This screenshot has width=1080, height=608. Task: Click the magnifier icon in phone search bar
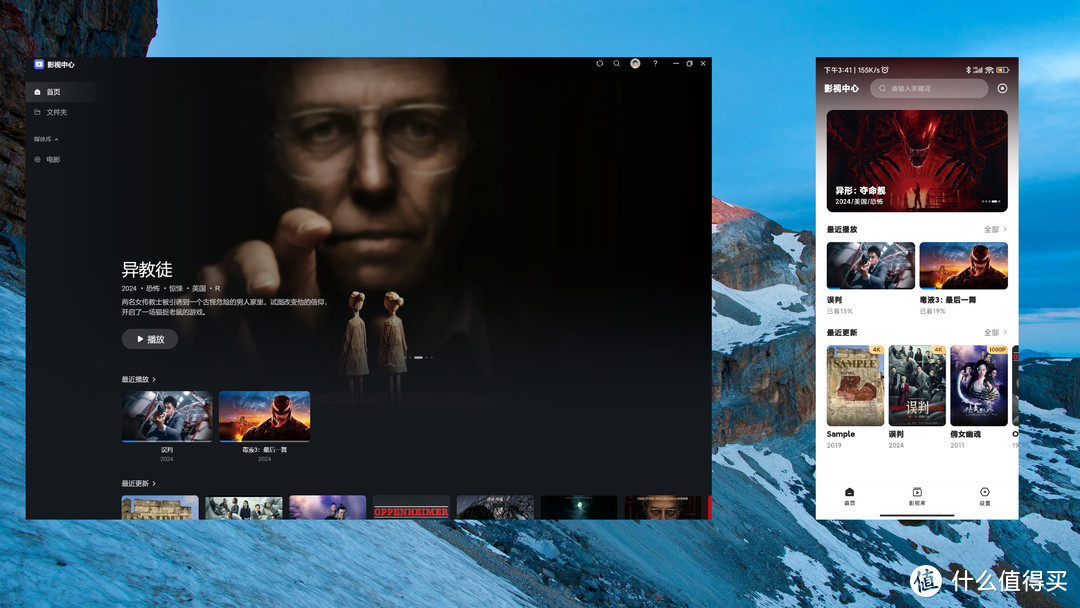[882, 88]
